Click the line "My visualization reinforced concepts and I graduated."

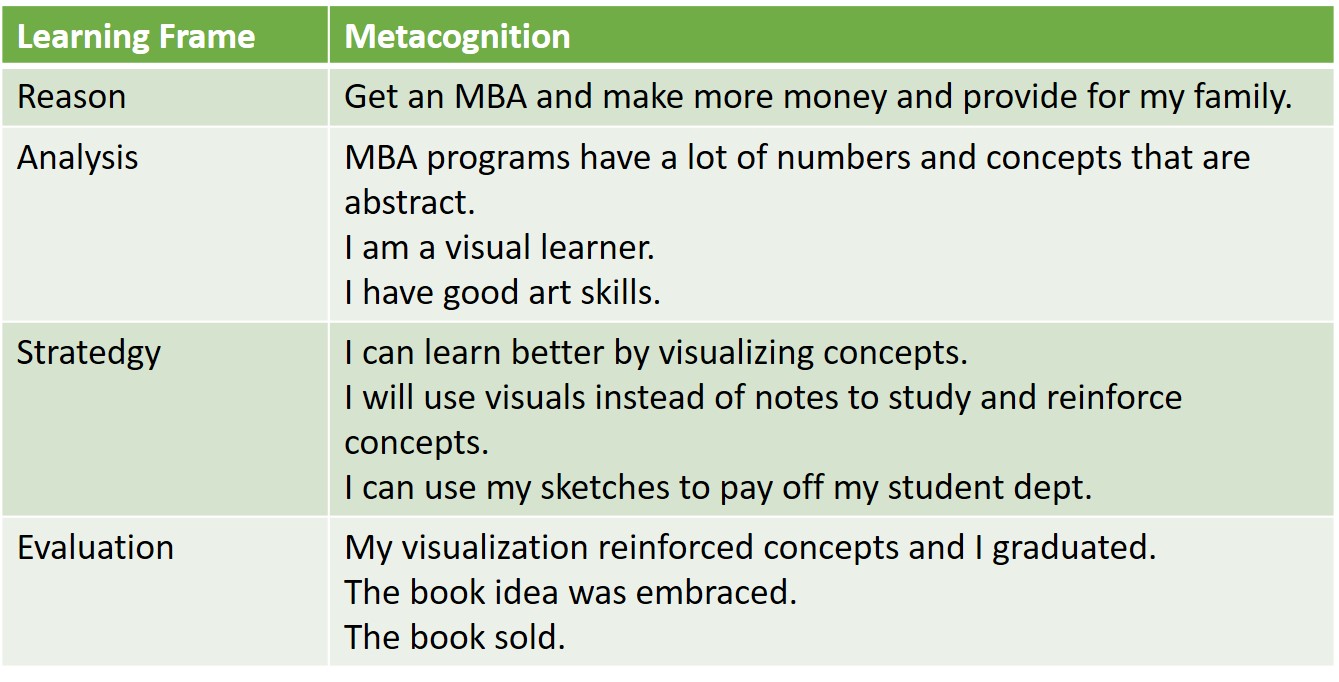pyautogui.click(x=750, y=548)
